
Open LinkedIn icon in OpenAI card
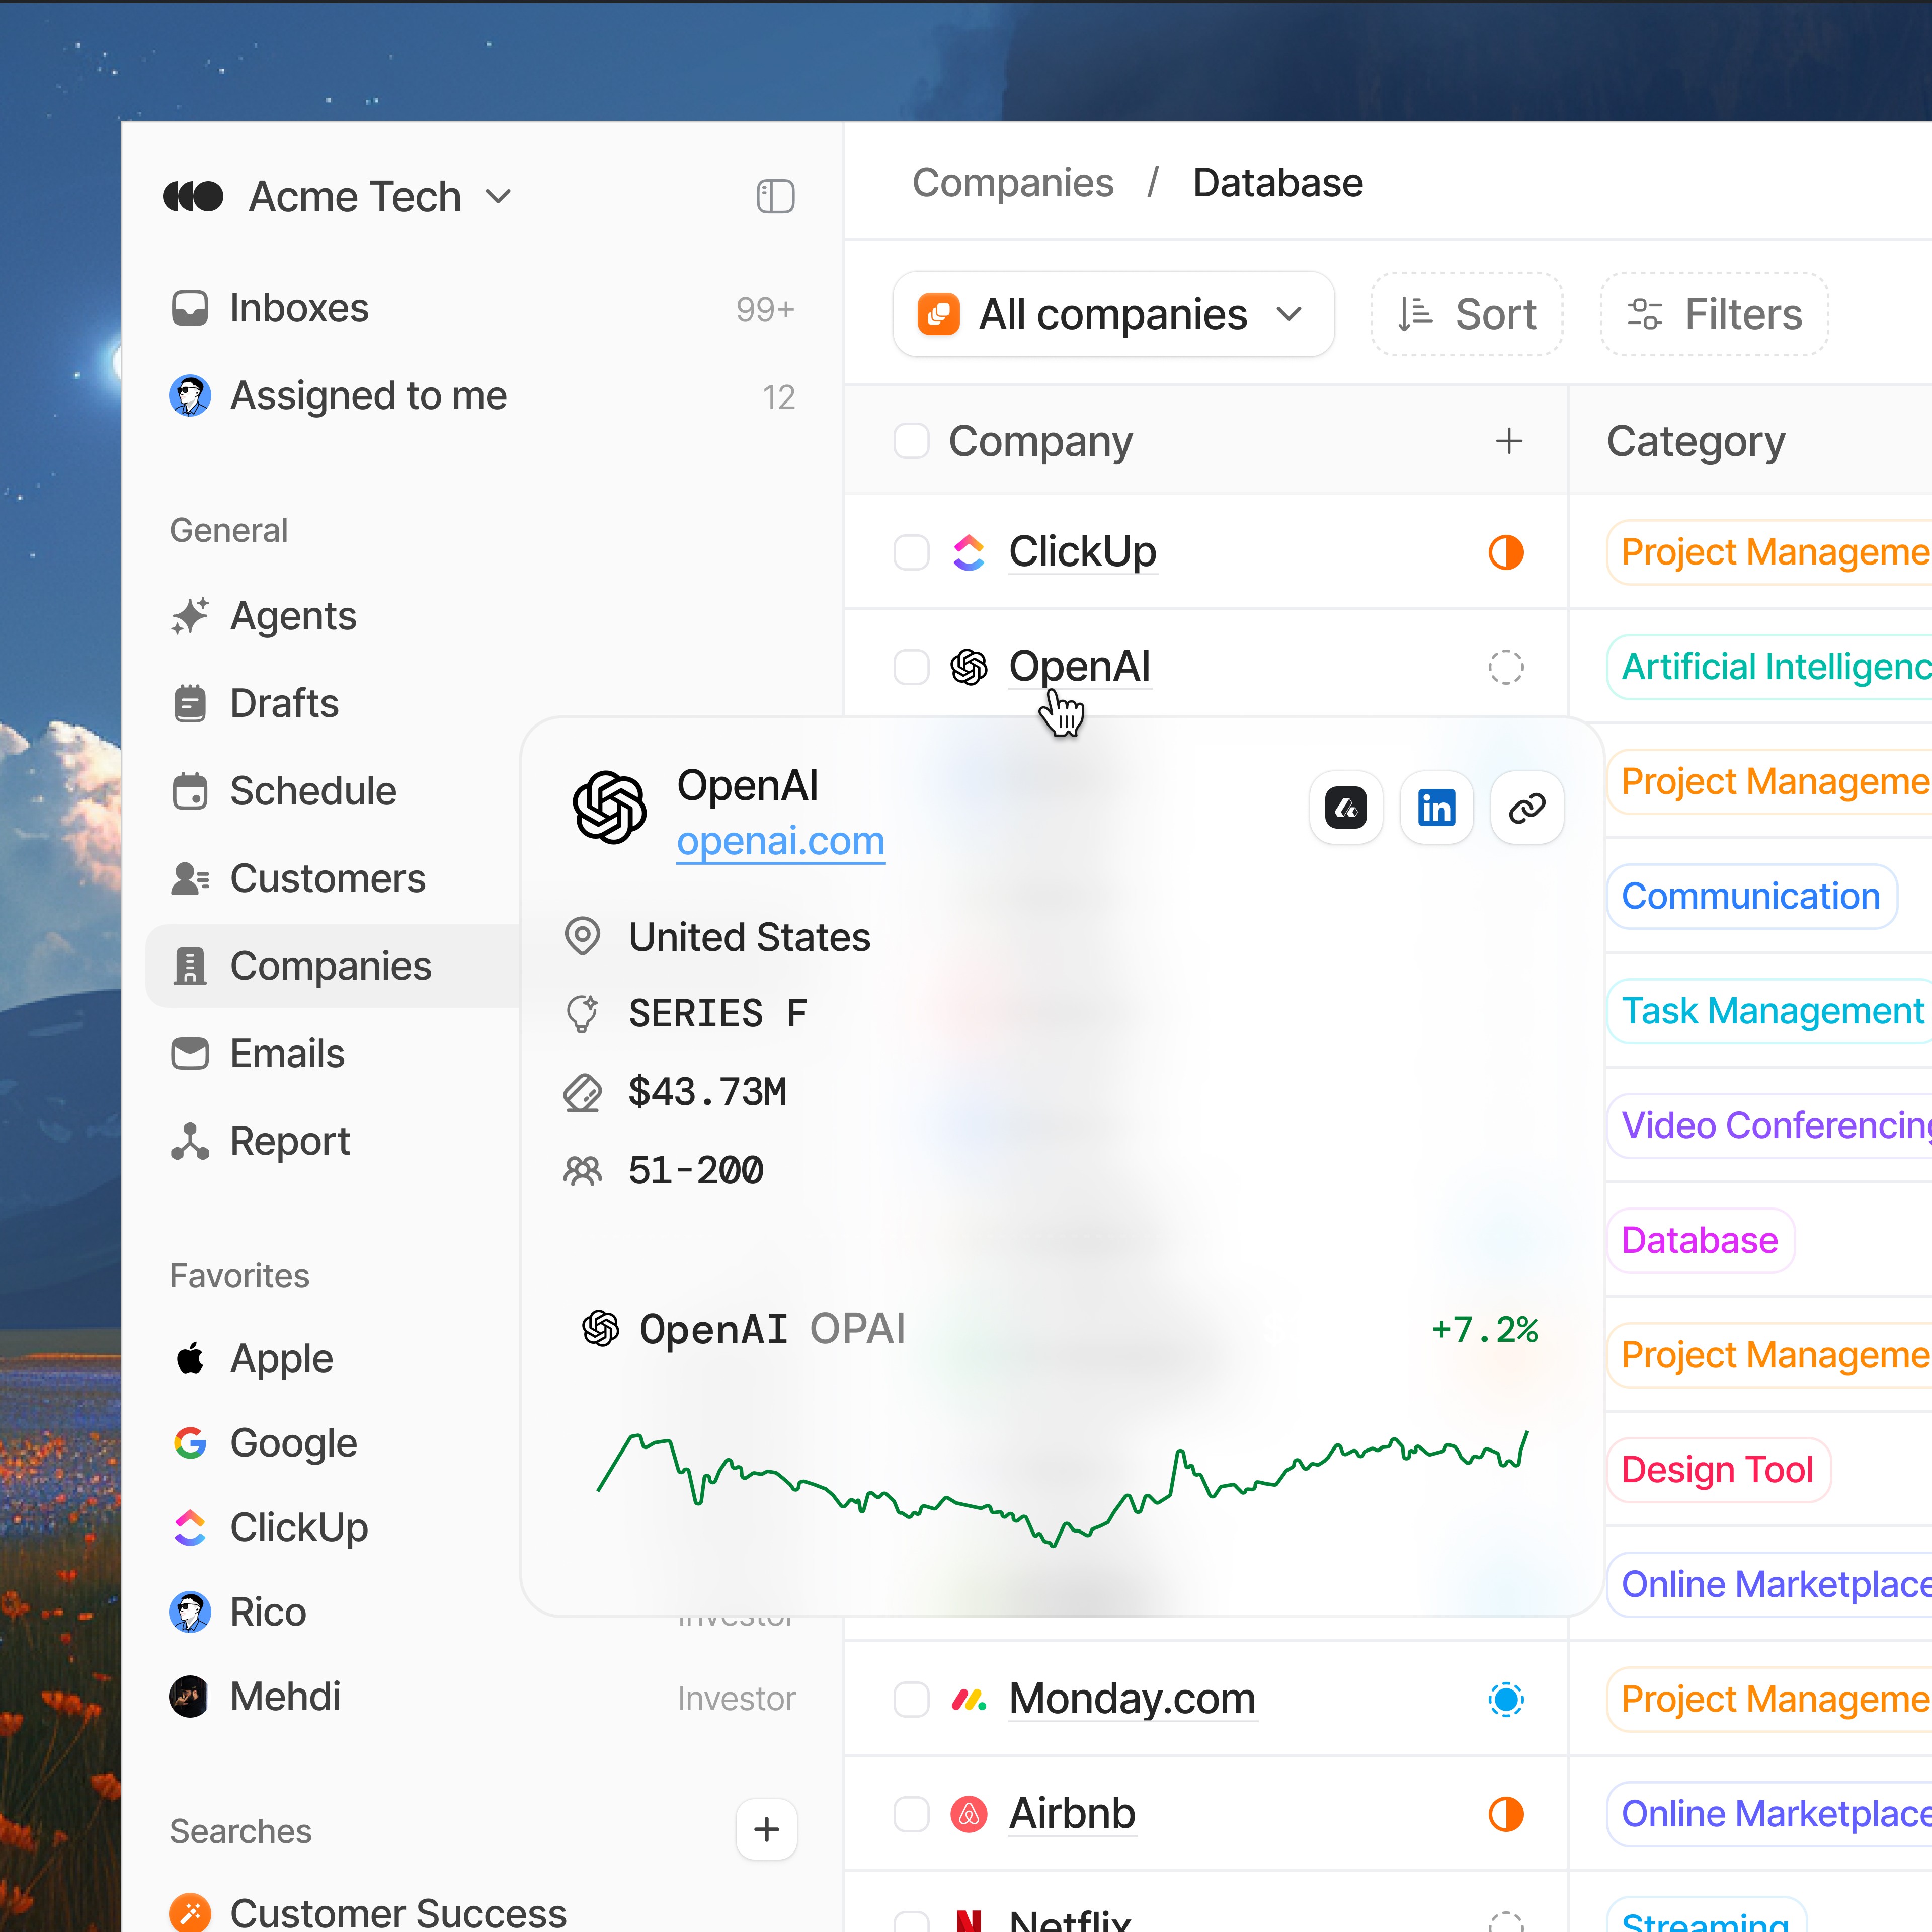[1436, 807]
